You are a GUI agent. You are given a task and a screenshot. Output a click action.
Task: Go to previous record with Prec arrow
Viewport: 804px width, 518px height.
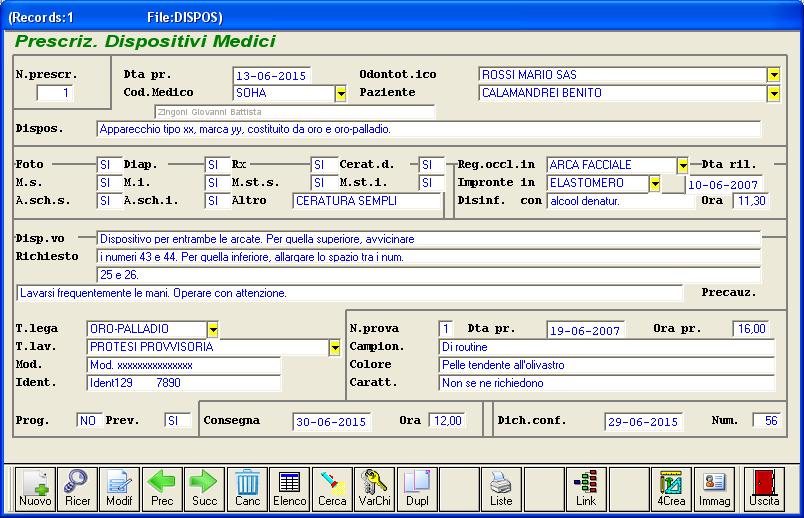pyautogui.click(x=162, y=489)
